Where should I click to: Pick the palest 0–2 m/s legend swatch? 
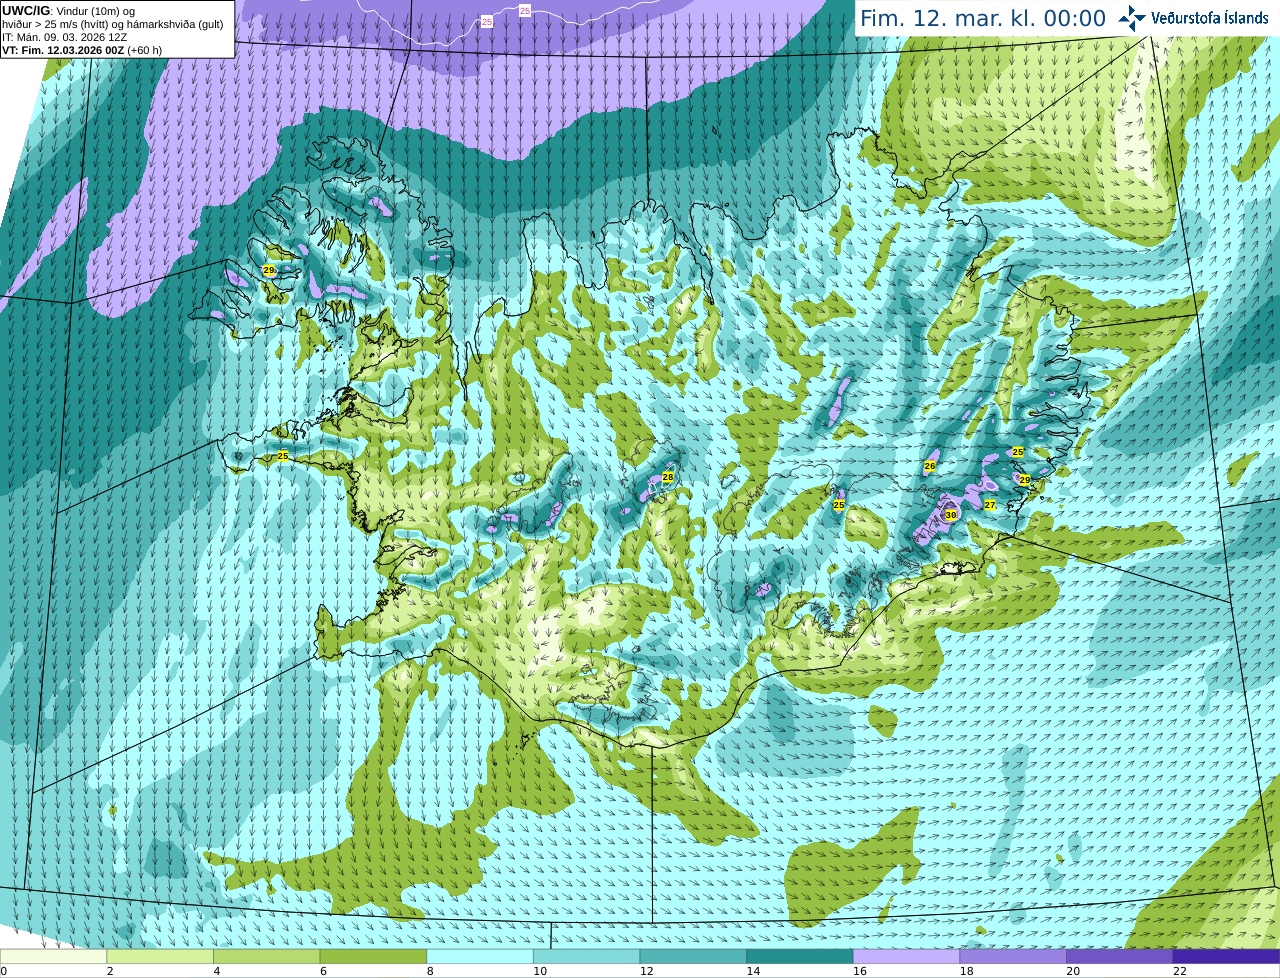click(x=53, y=957)
